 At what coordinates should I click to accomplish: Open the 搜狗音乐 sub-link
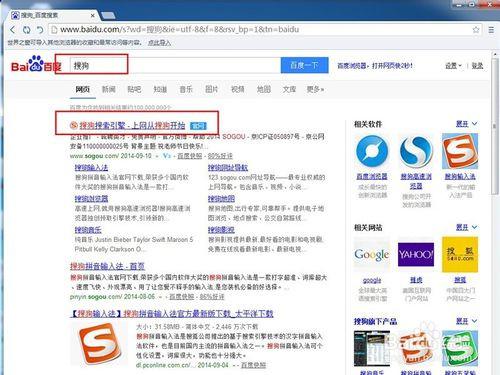coord(88,230)
